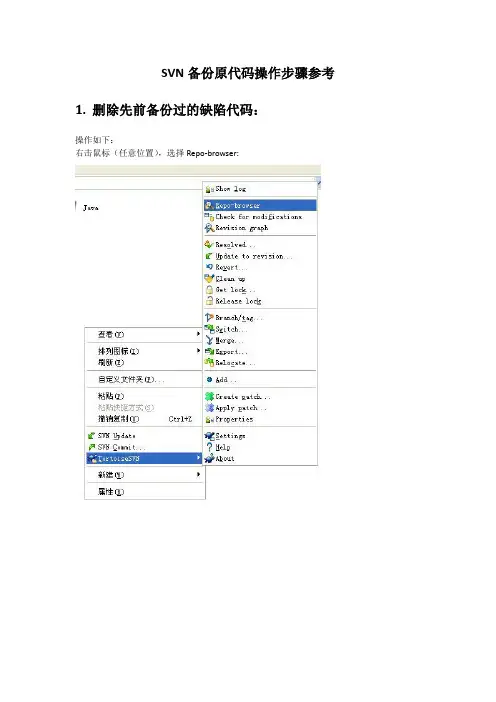
Task: Click the SVN Update icon
Action: [x=92, y=436]
